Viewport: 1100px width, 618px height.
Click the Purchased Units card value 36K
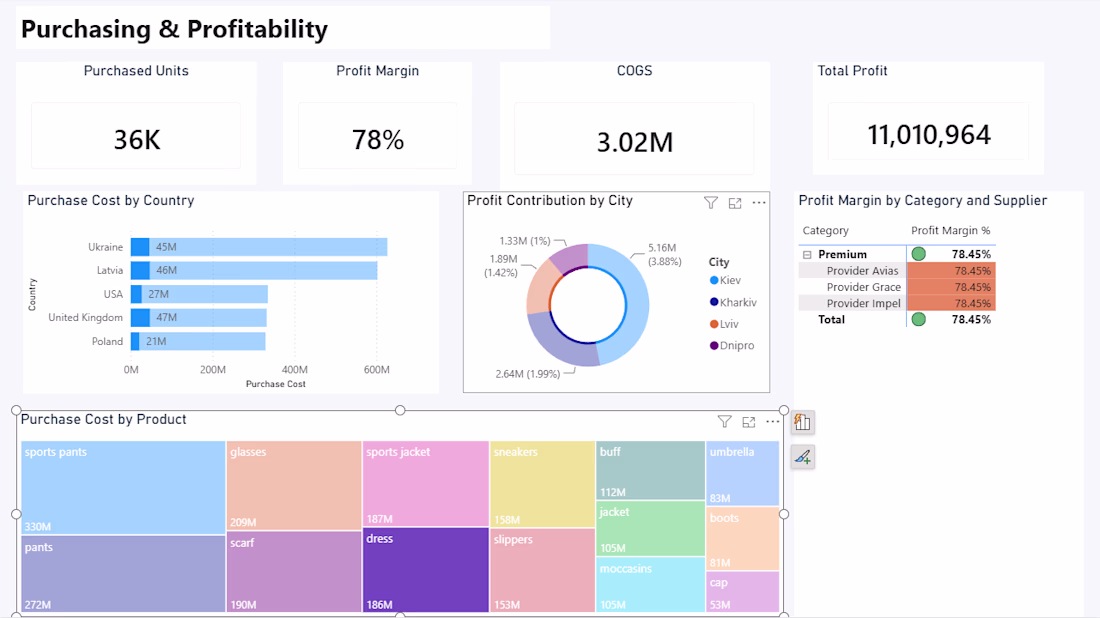click(138, 140)
